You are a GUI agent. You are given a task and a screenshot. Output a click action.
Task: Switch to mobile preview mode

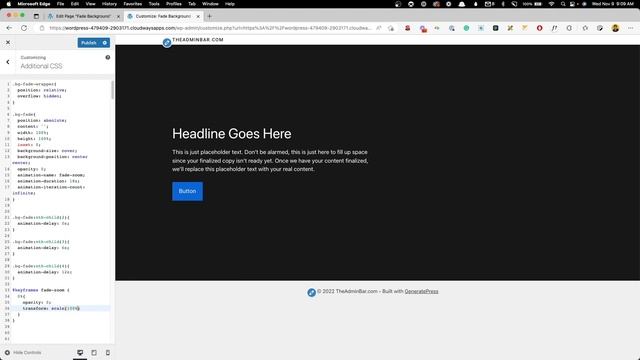coord(108,353)
